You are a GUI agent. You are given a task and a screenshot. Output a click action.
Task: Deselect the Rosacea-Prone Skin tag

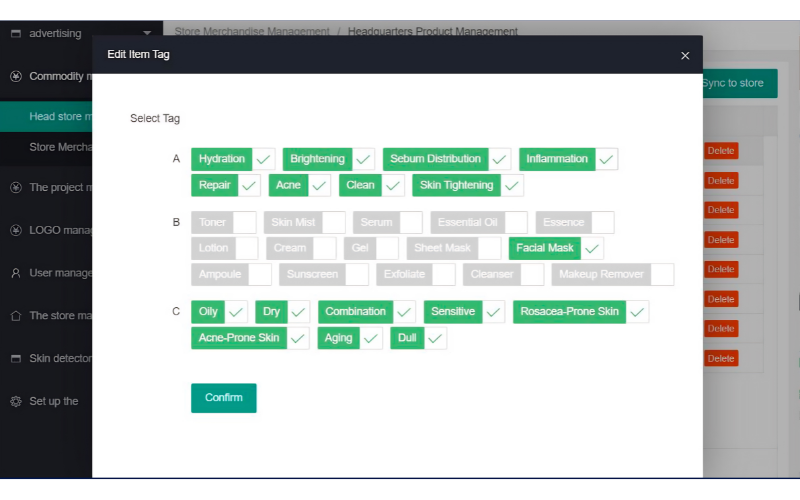click(581, 312)
